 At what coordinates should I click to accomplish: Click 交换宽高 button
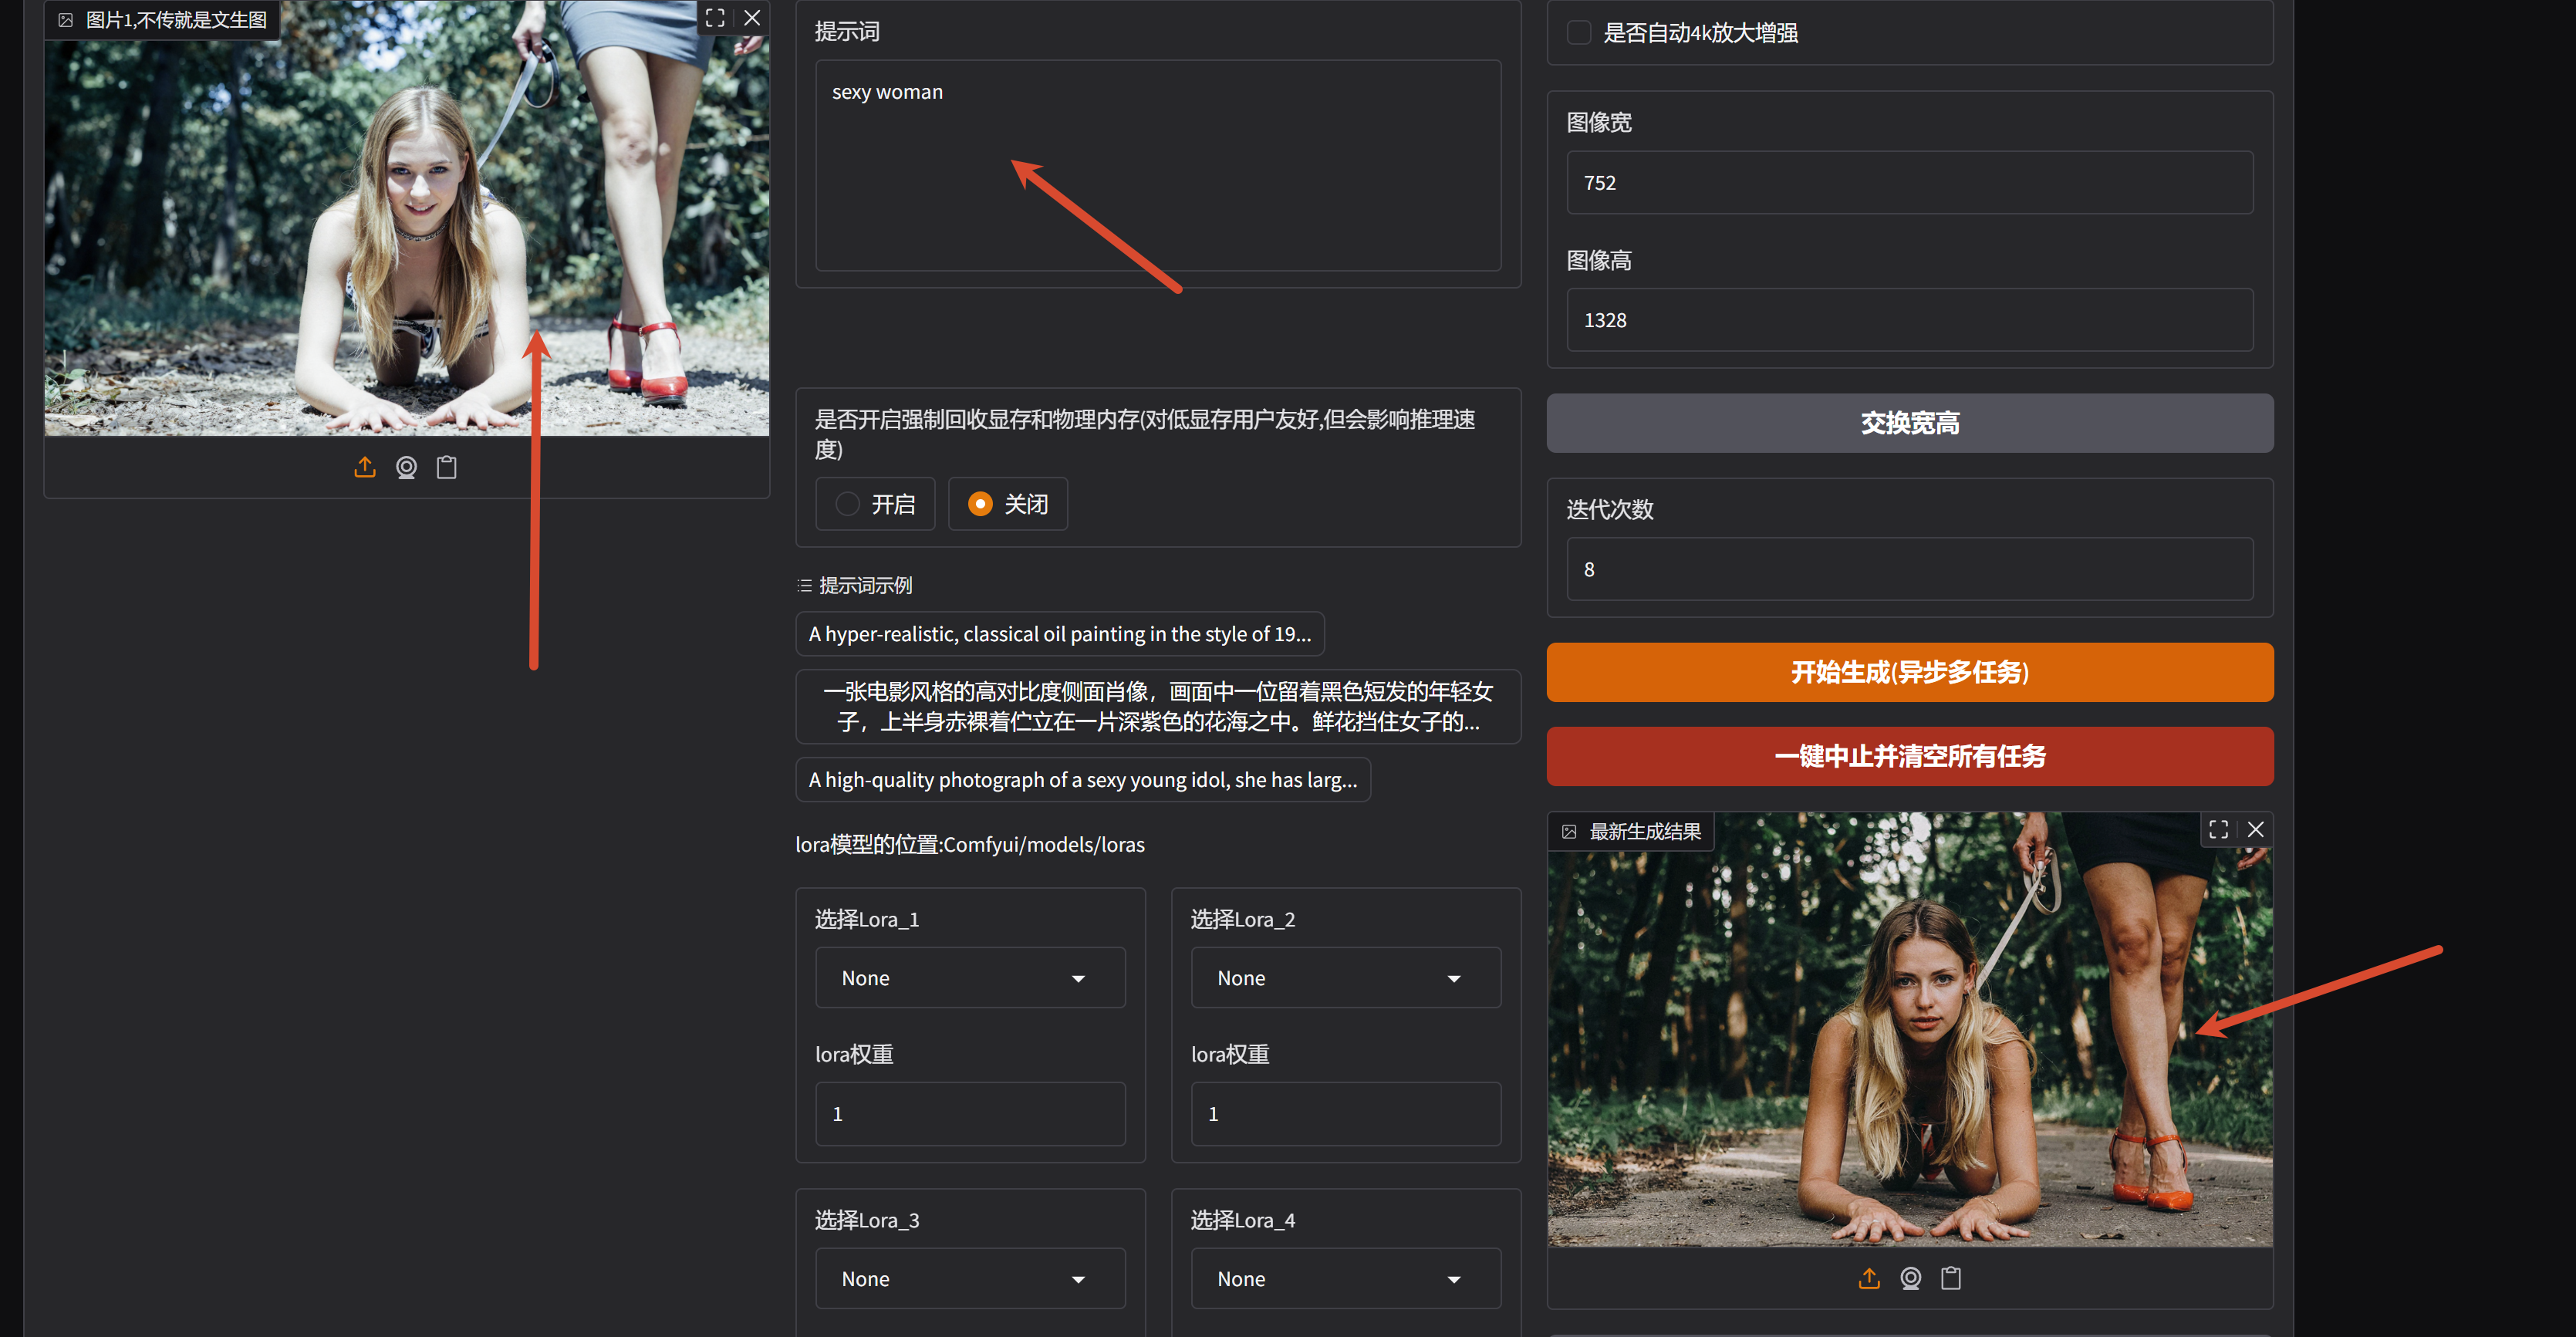[1910, 423]
